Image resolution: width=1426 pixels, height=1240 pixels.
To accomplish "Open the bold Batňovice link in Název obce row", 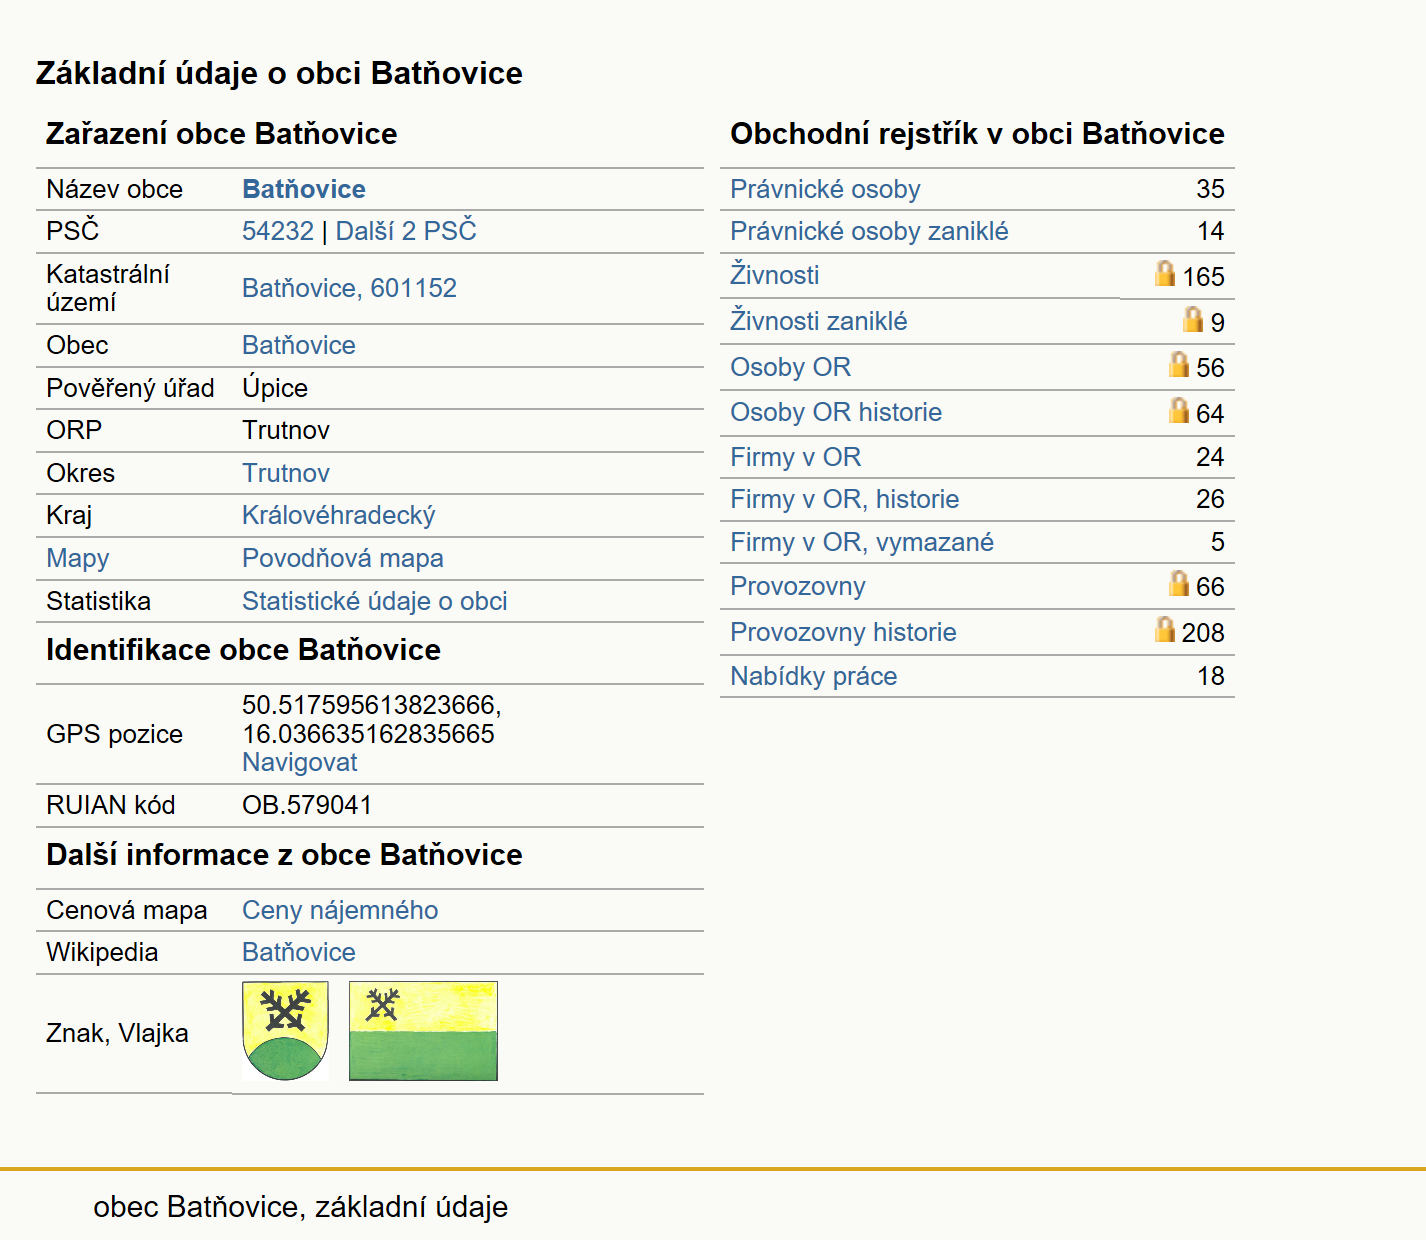I will (304, 189).
